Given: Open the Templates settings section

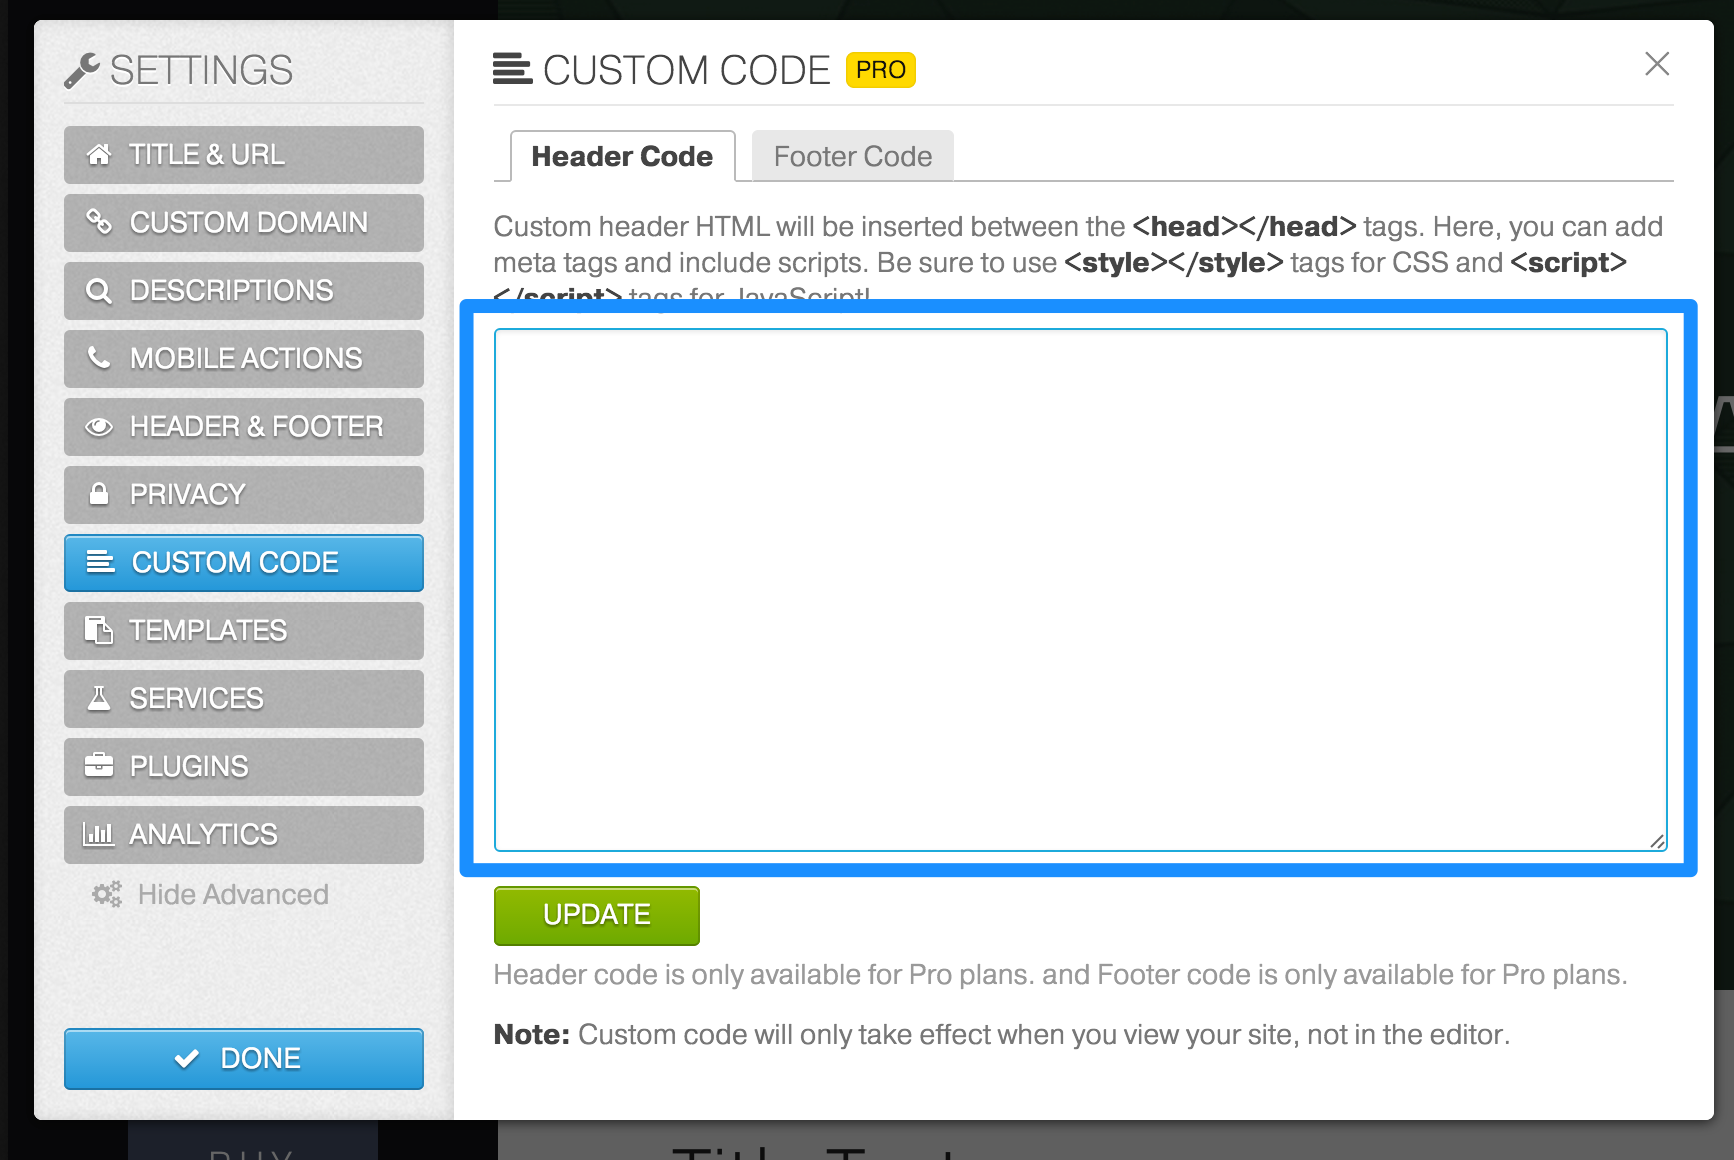Looking at the screenshot, I should pyautogui.click(x=243, y=630).
